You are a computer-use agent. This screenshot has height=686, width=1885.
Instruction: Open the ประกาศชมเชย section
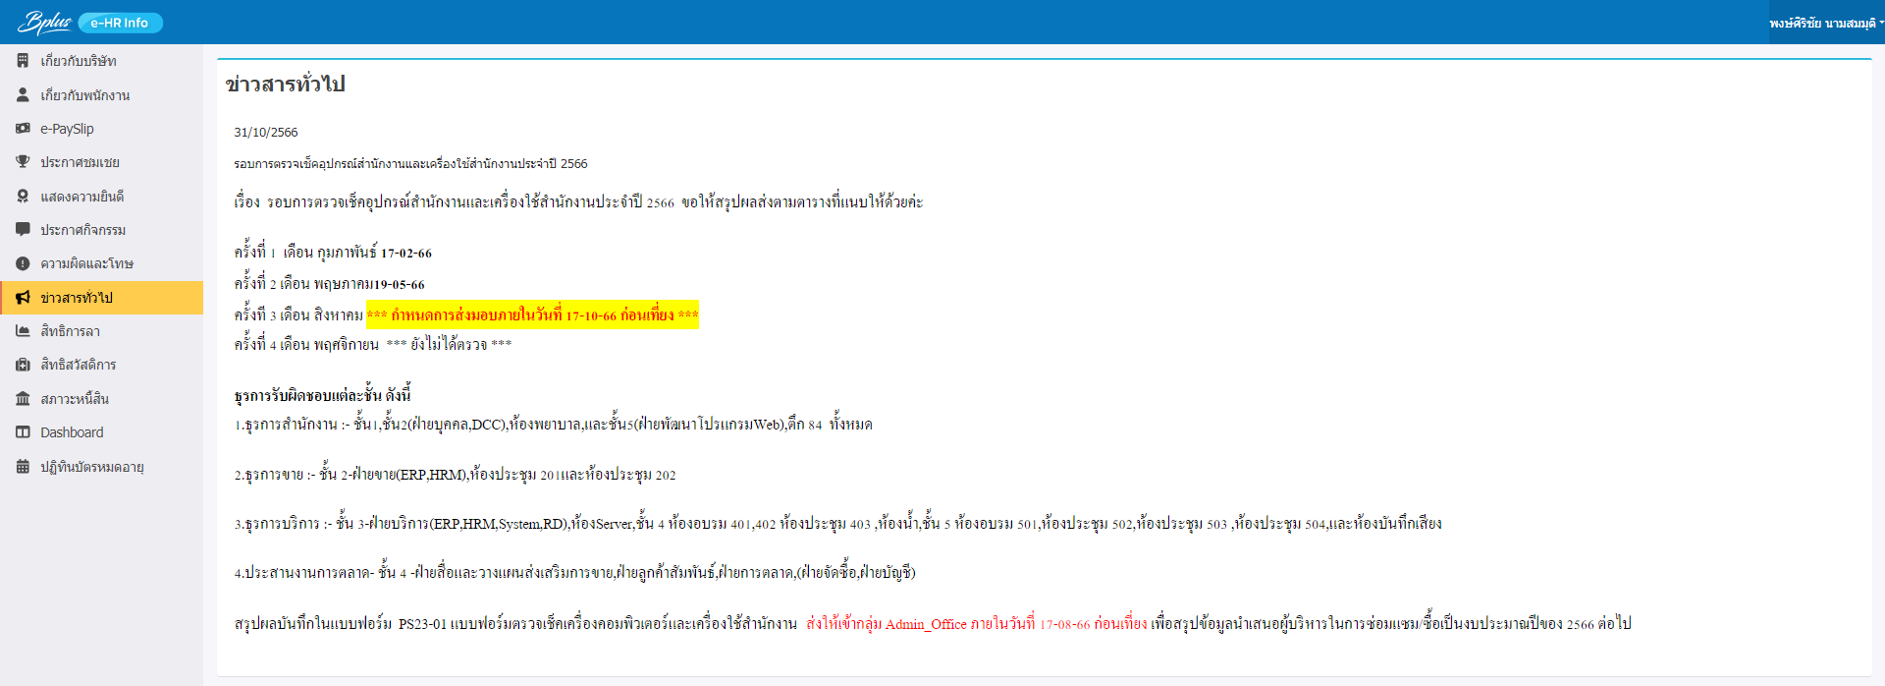coord(101,162)
